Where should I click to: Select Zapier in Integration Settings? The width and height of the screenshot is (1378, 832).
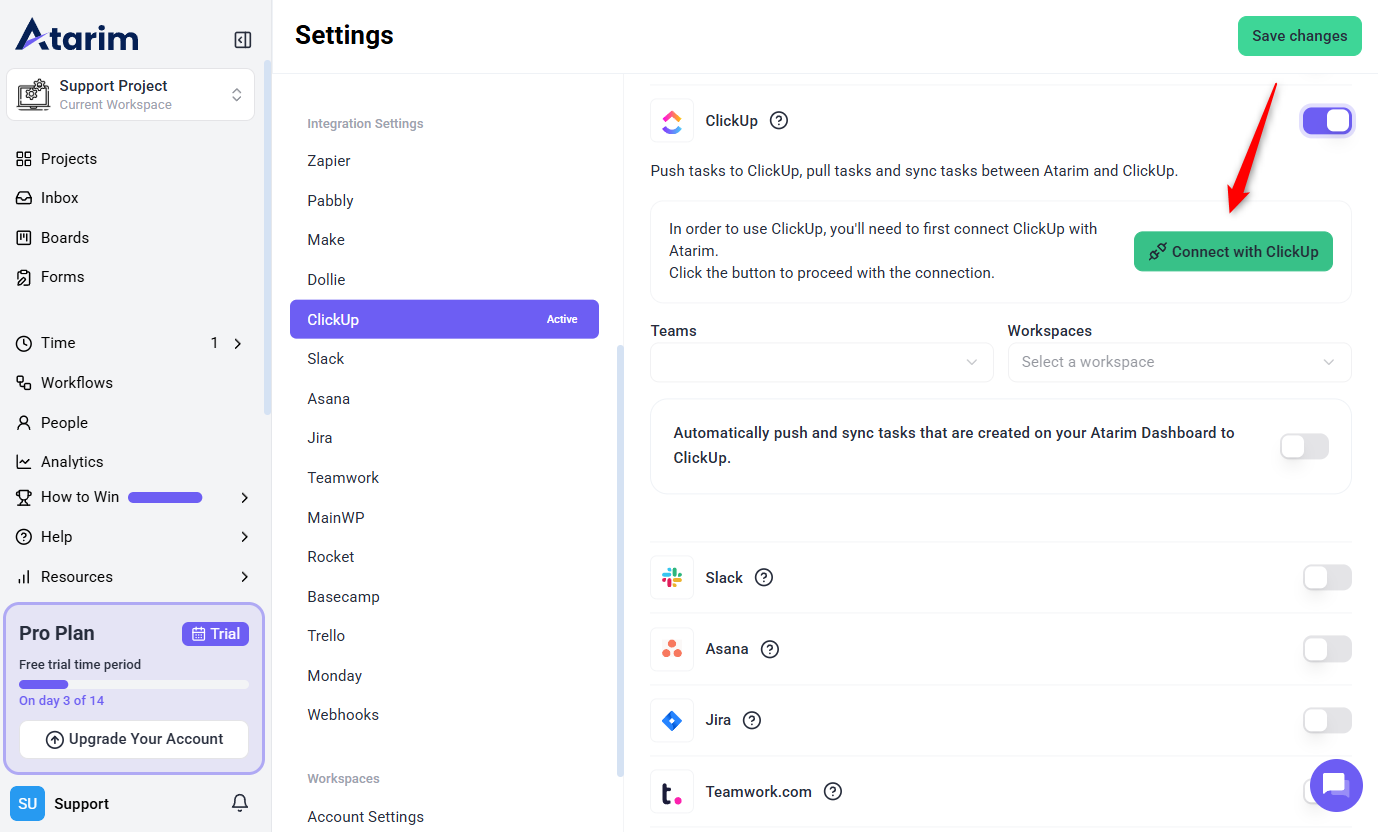click(329, 161)
